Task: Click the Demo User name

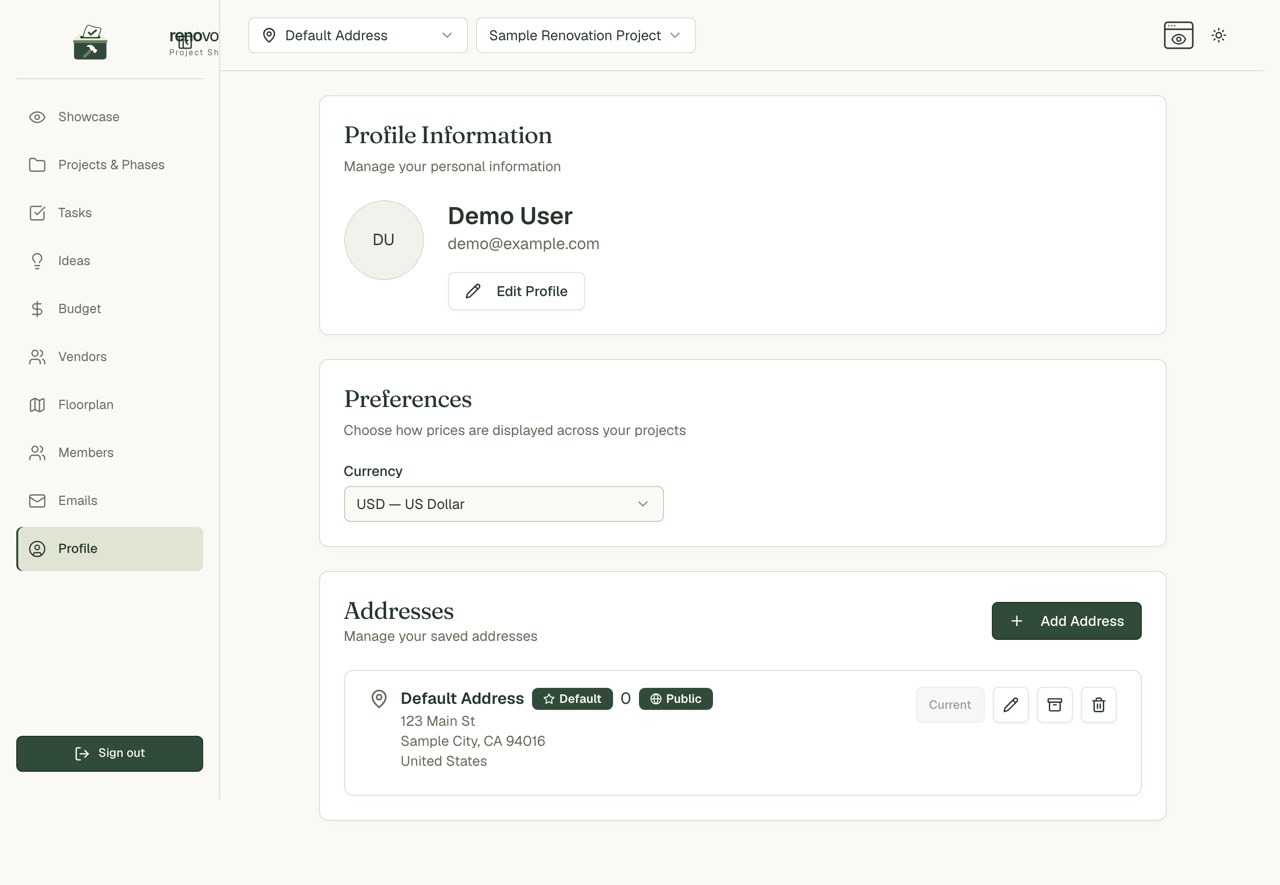Action: tap(510, 216)
